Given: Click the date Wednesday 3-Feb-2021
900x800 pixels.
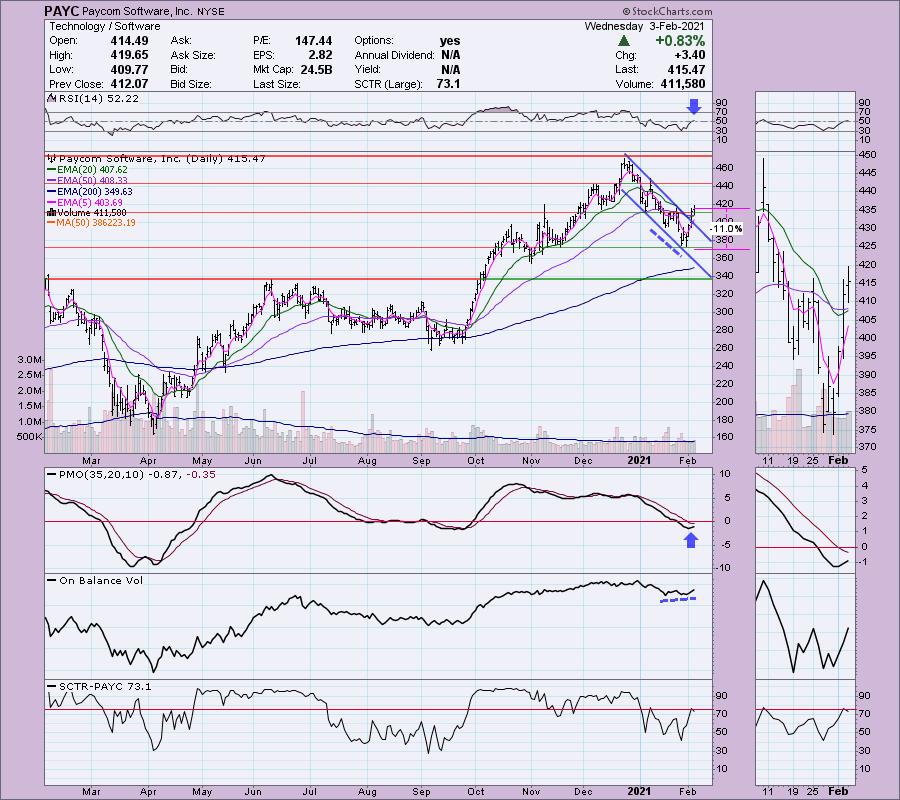Looking at the screenshot, I should [645, 26].
